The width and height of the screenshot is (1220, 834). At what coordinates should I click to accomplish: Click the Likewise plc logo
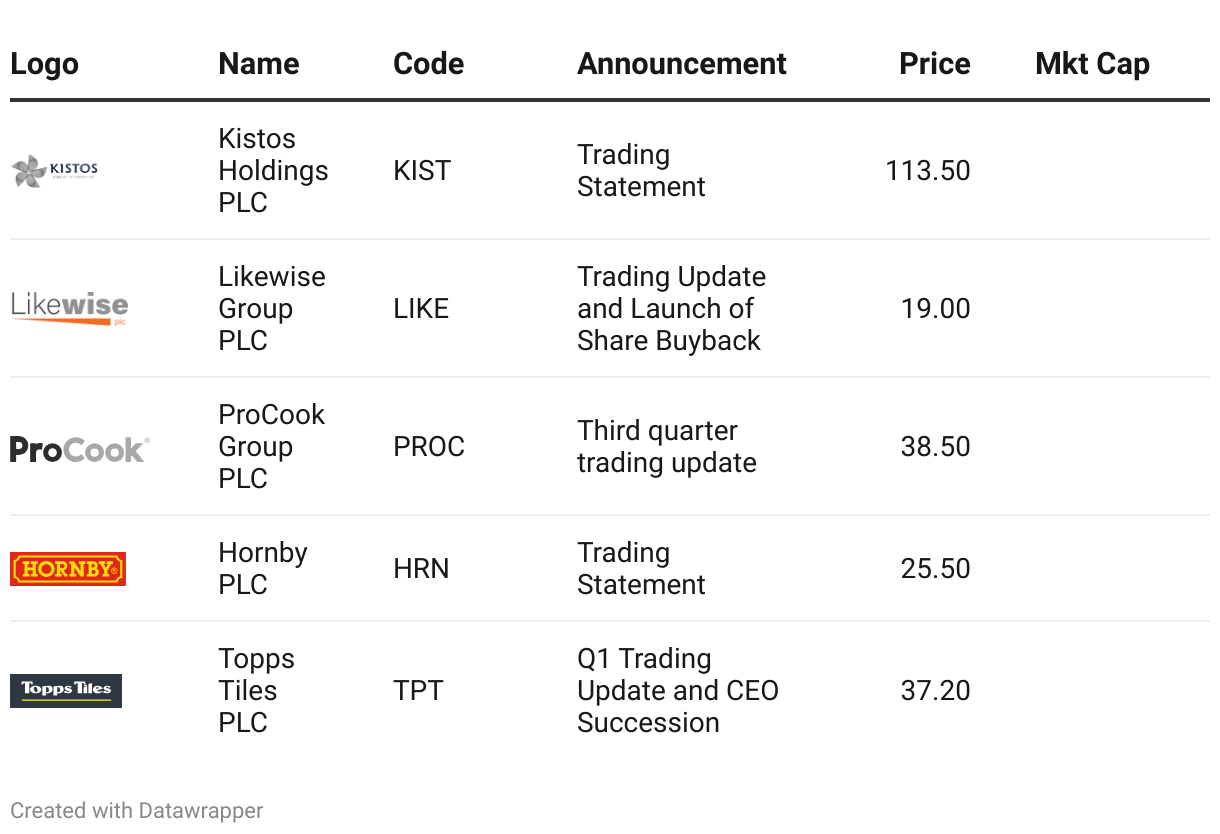point(70,308)
